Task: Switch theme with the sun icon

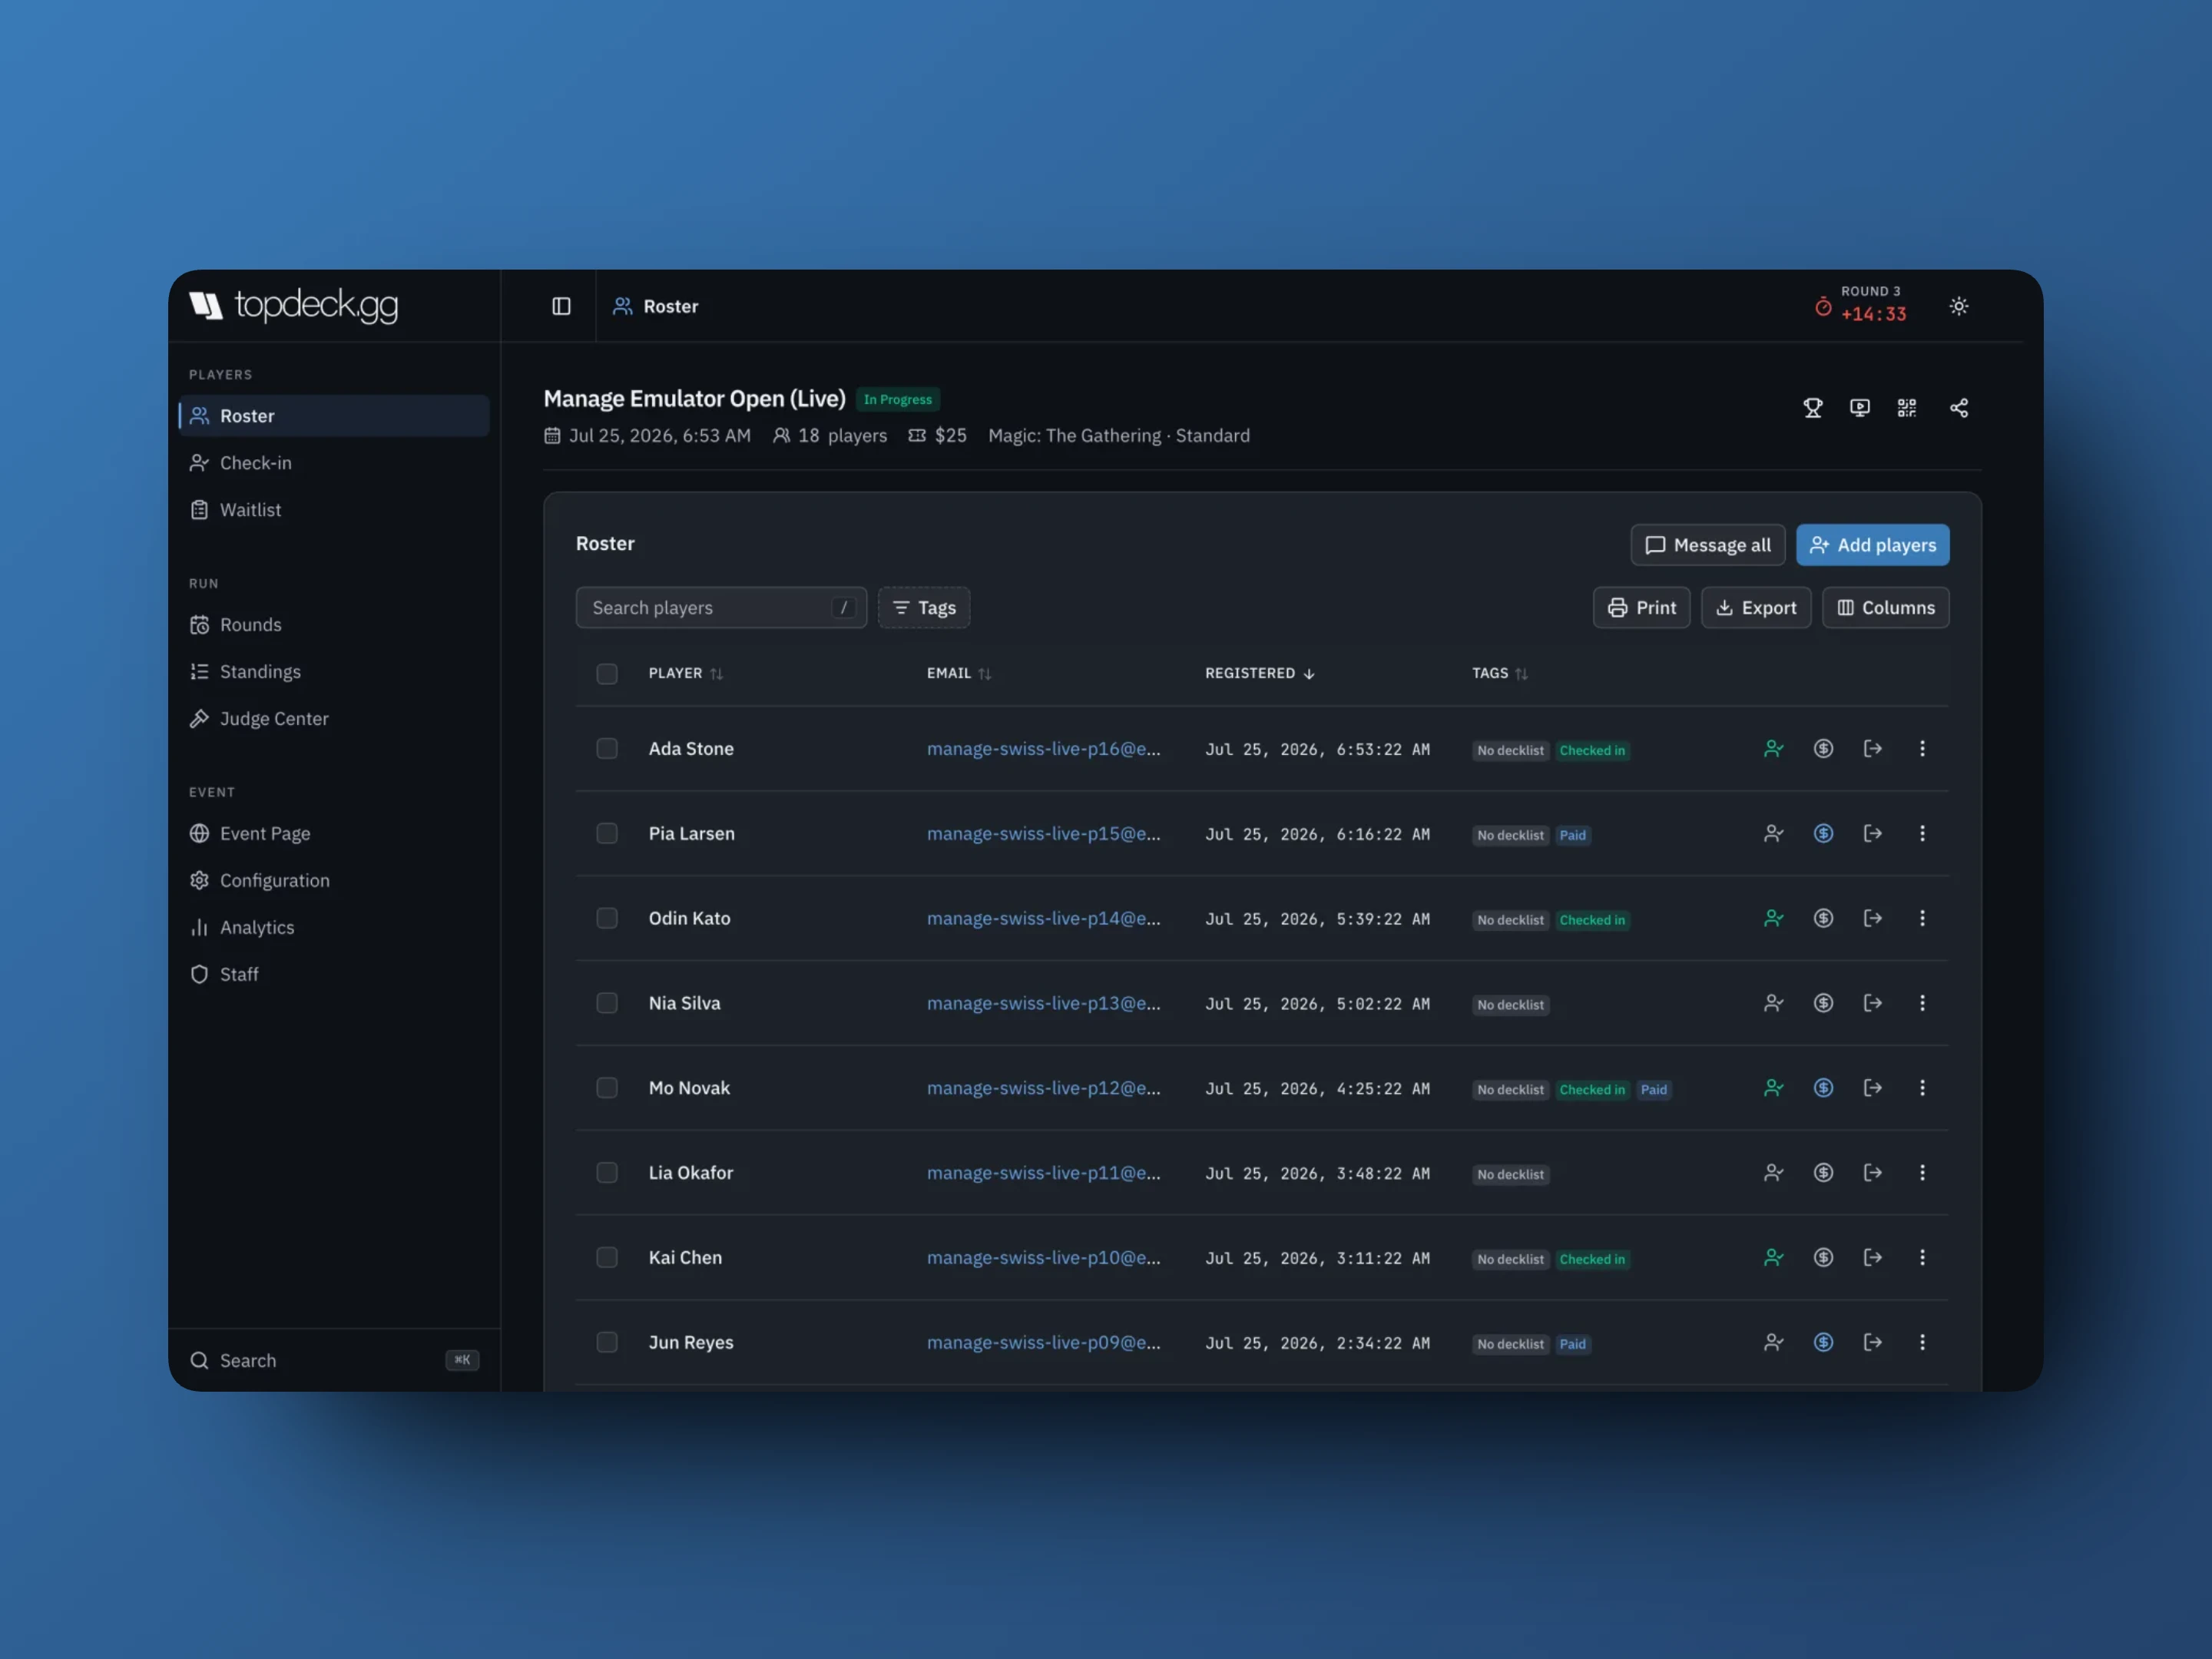Action: [x=1958, y=306]
